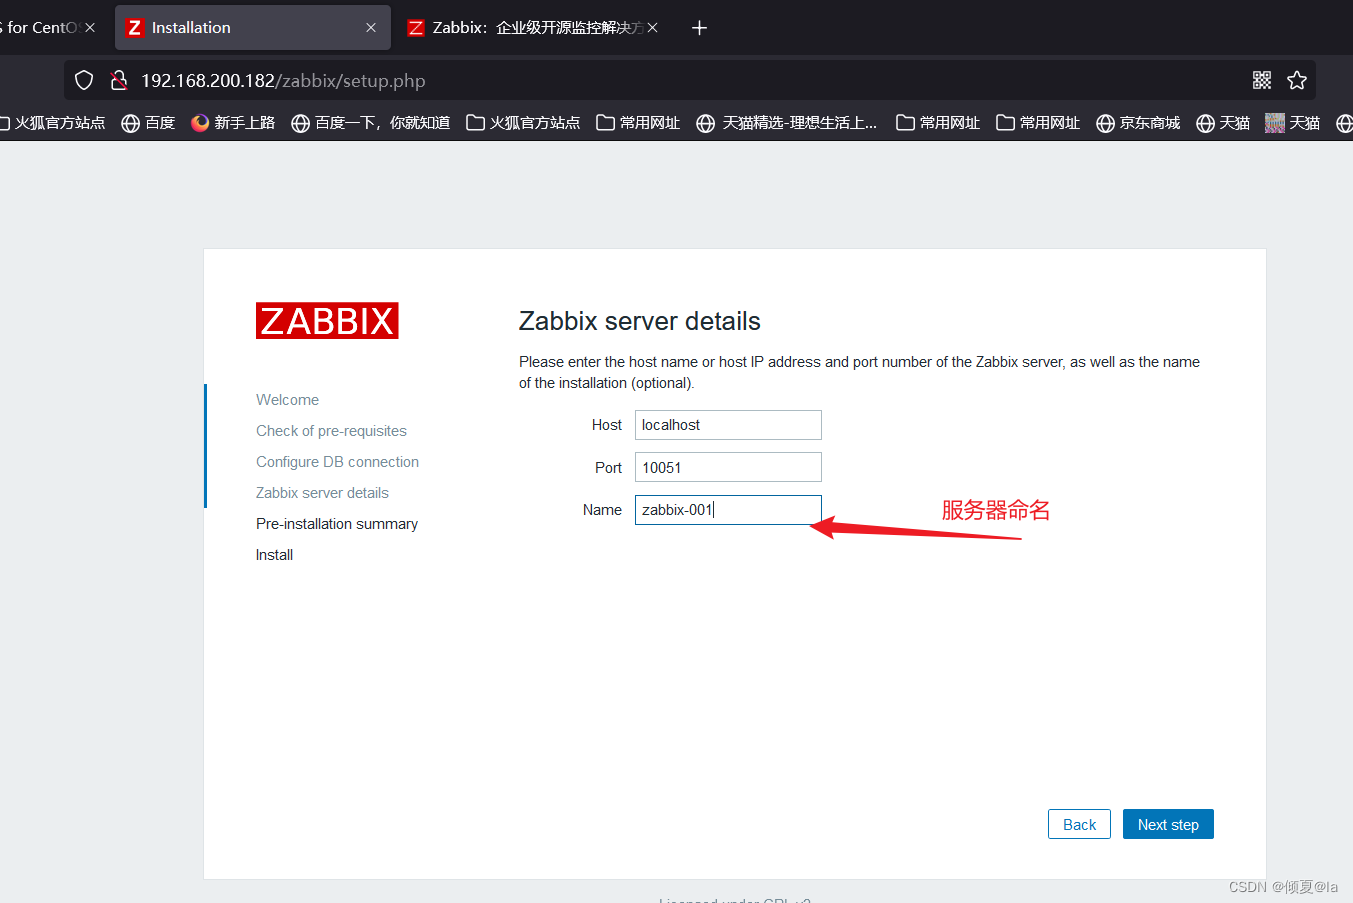Select the Pre-installation summary step

click(x=337, y=524)
